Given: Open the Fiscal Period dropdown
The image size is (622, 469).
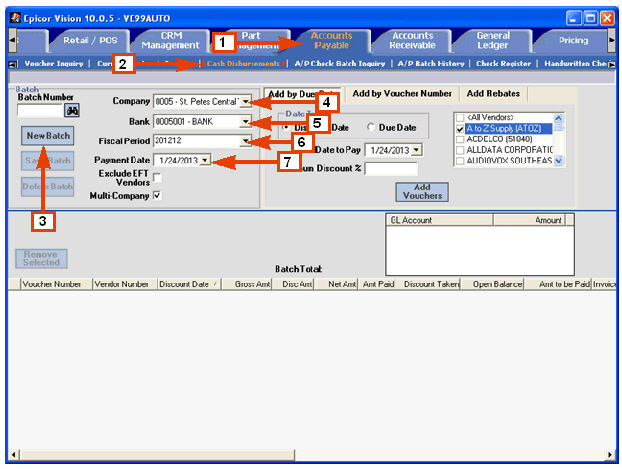Looking at the screenshot, I should (246, 141).
